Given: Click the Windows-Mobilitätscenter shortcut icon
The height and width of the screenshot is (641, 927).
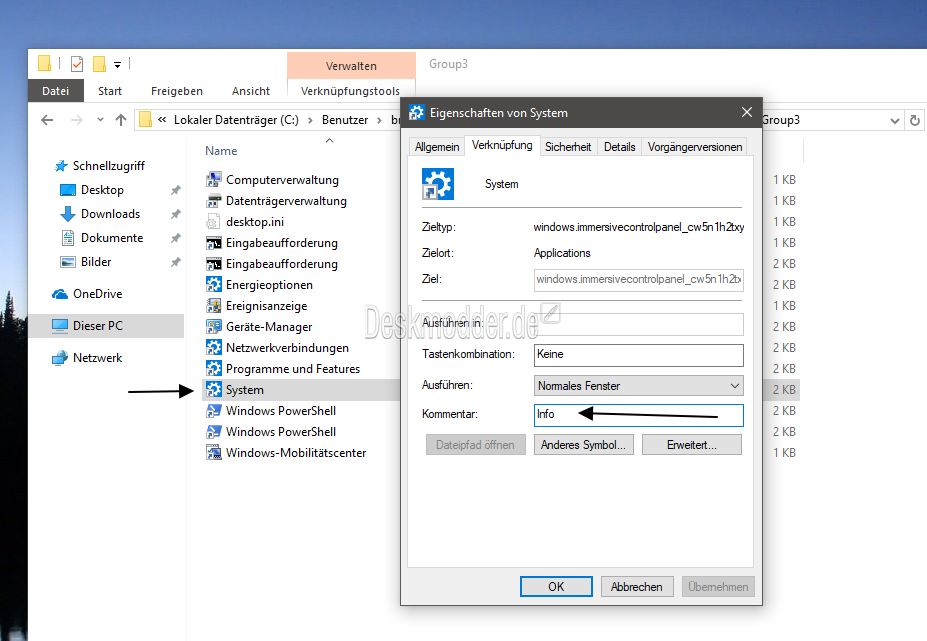Looking at the screenshot, I should click(x=213, y=452).
